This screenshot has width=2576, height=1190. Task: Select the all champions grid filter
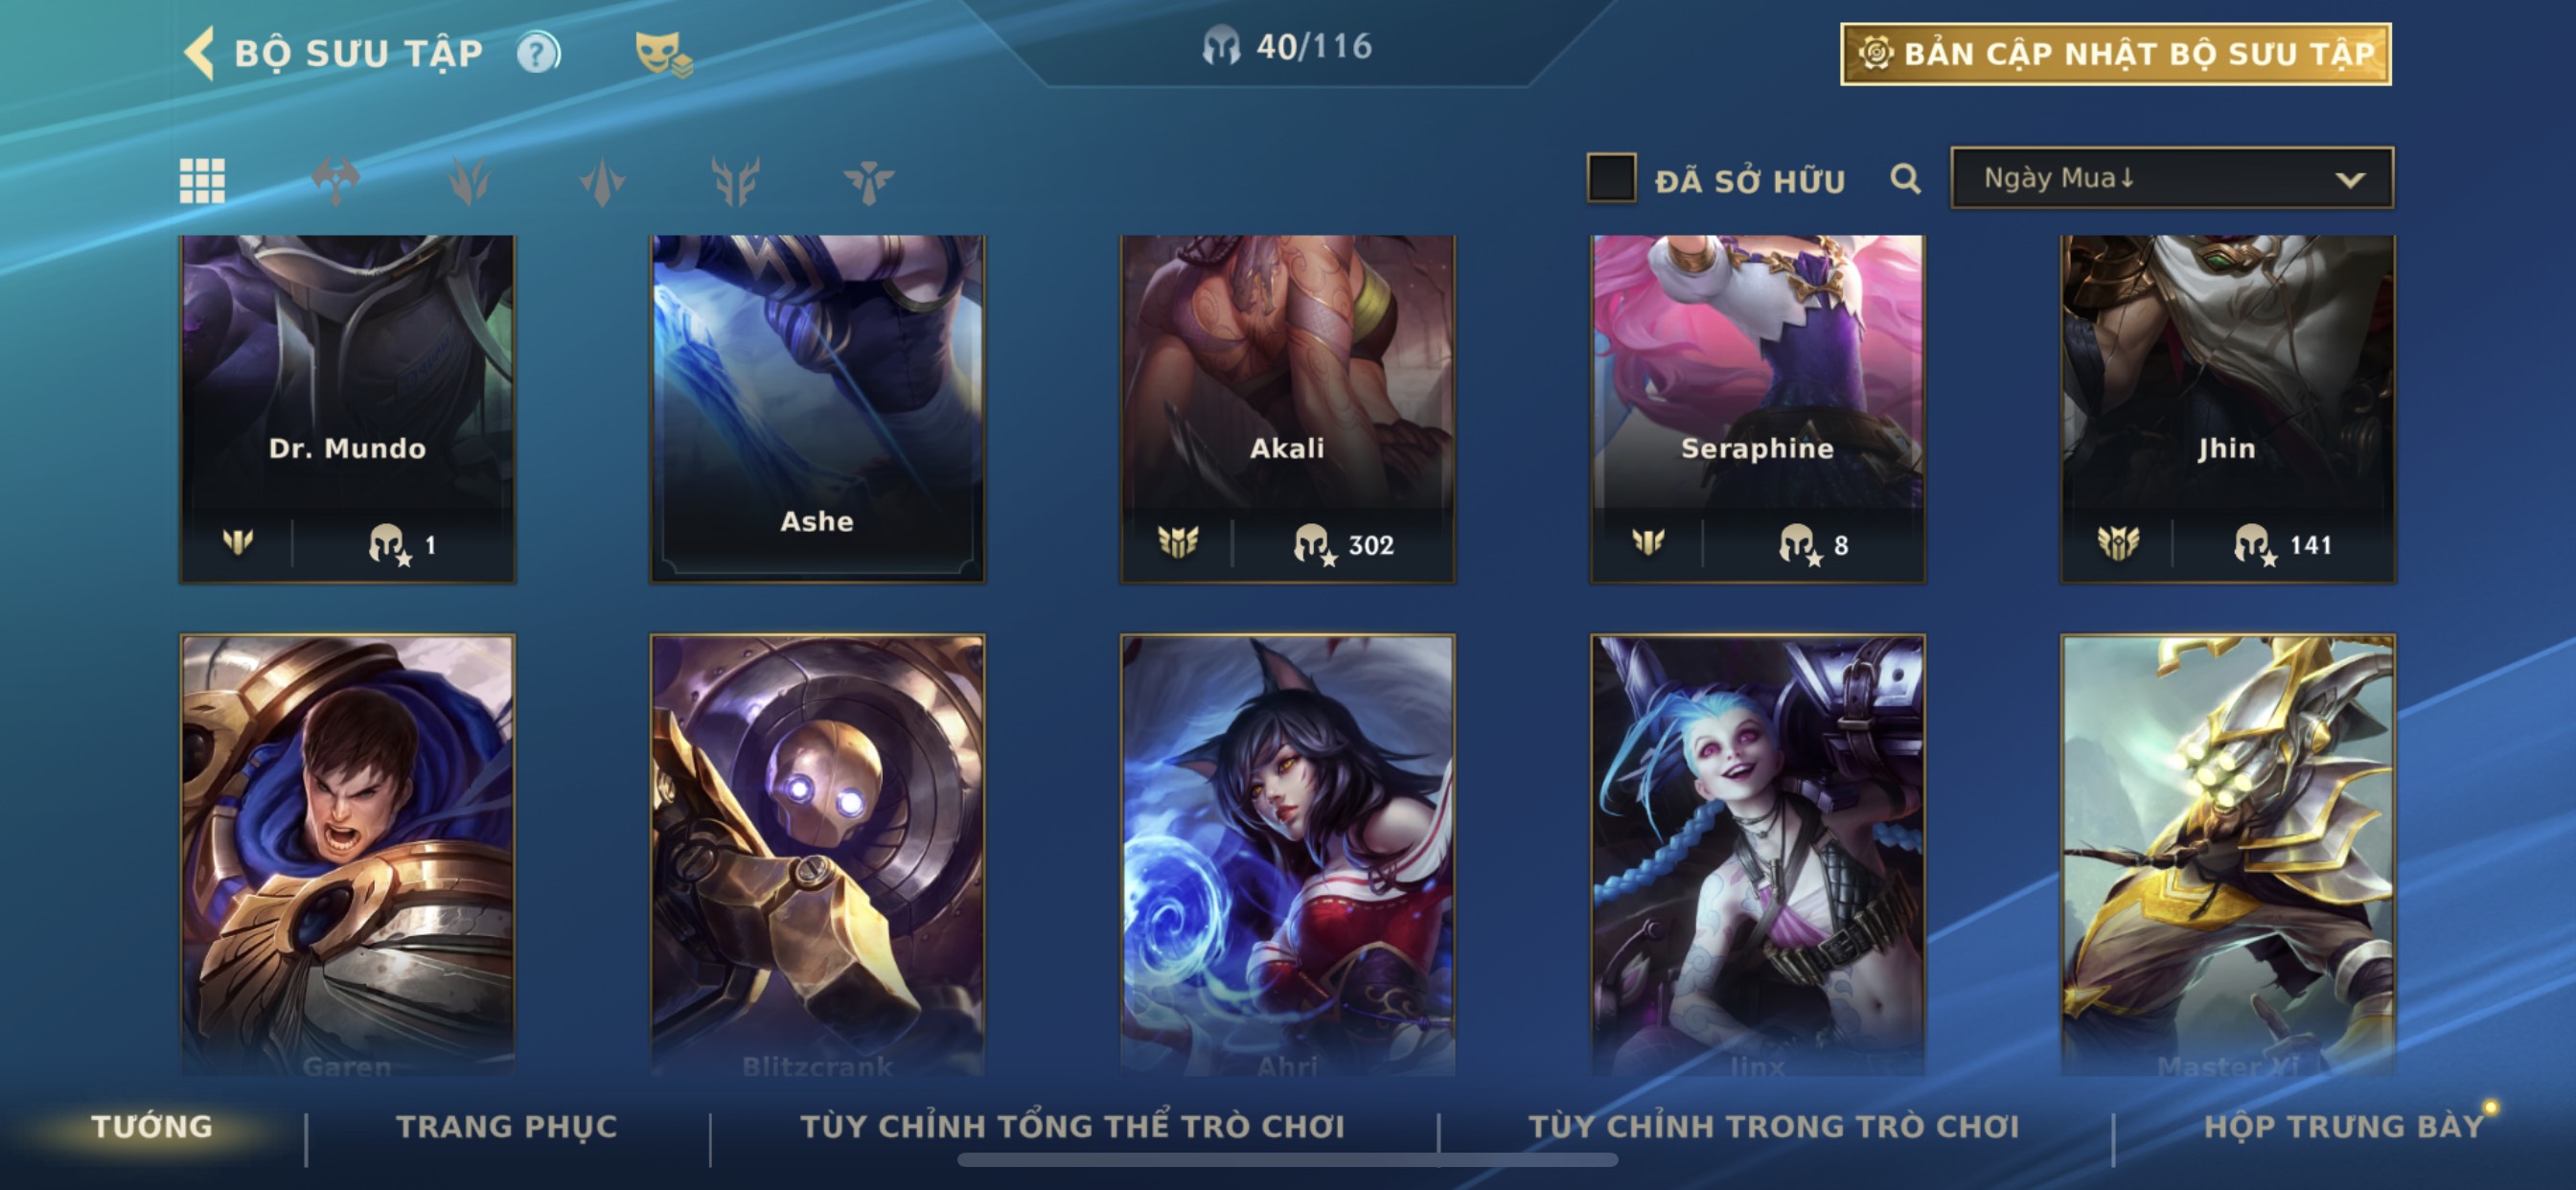[202, 181]
